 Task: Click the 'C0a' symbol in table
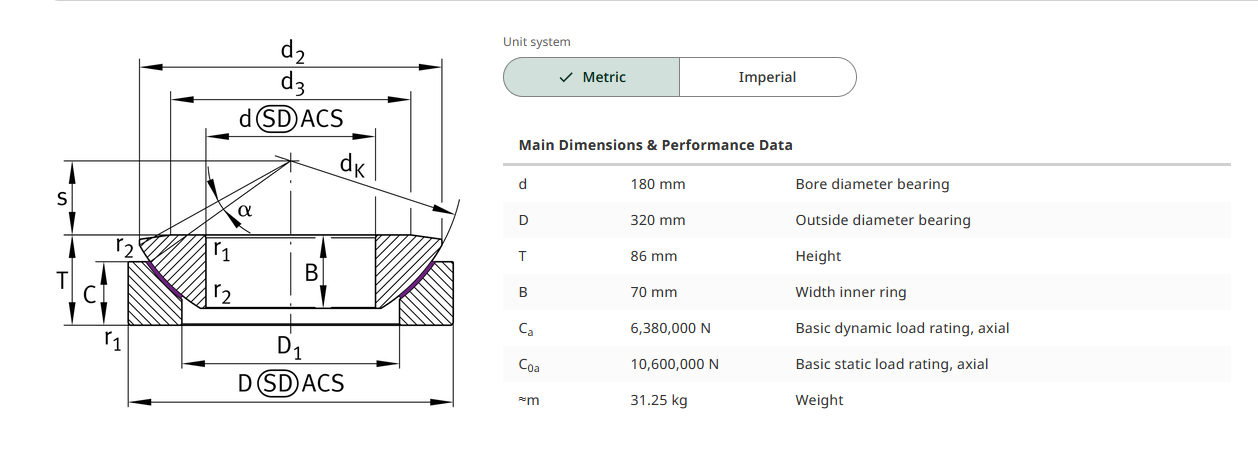(529, 365)
